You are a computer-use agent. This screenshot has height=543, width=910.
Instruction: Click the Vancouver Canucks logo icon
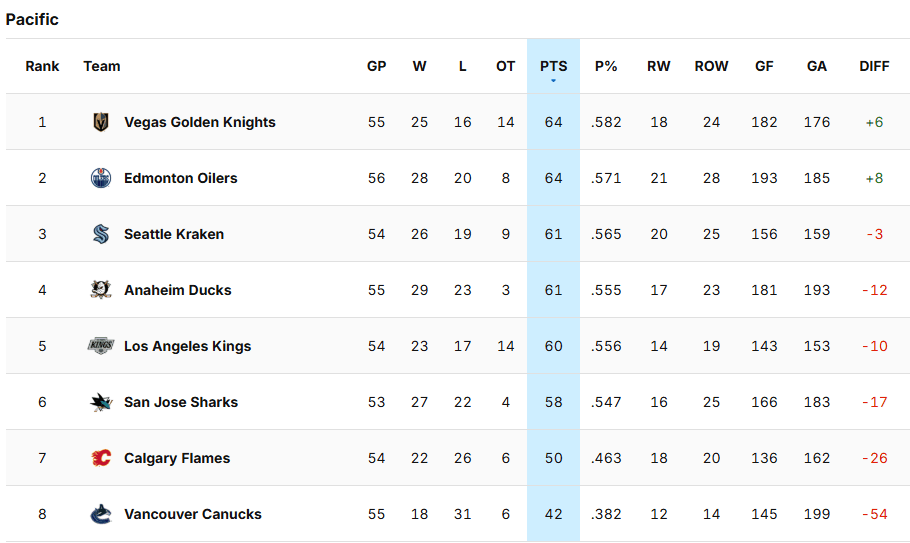(x=100, y=514)
